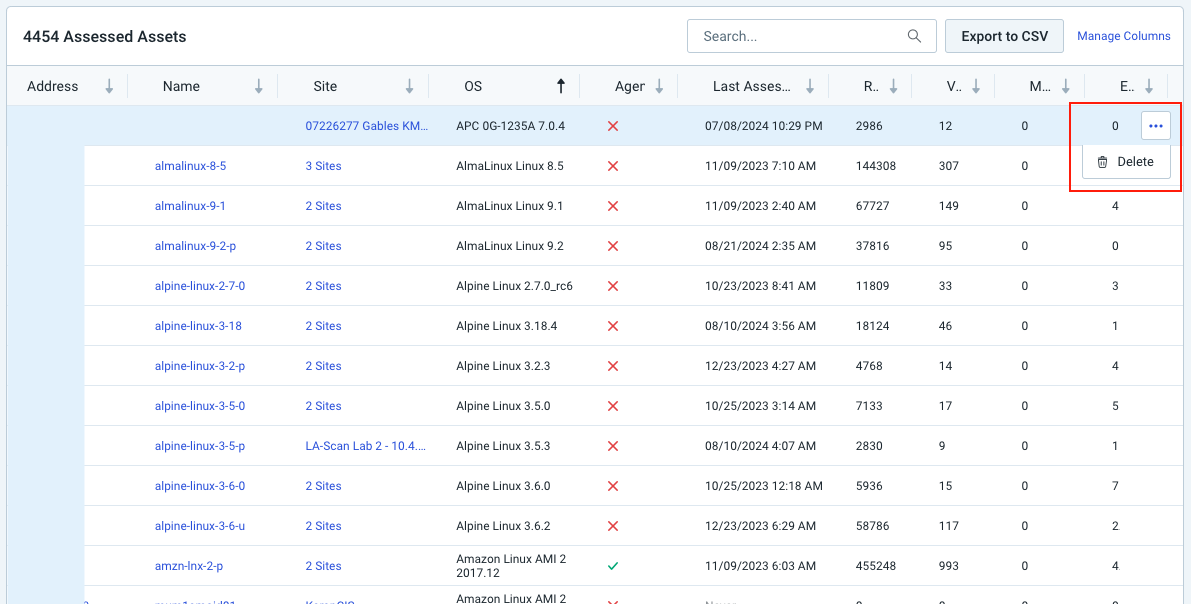Sort by Last Assessed column arrow
This screenshot has width=1191, height=604.
(810, 87)
